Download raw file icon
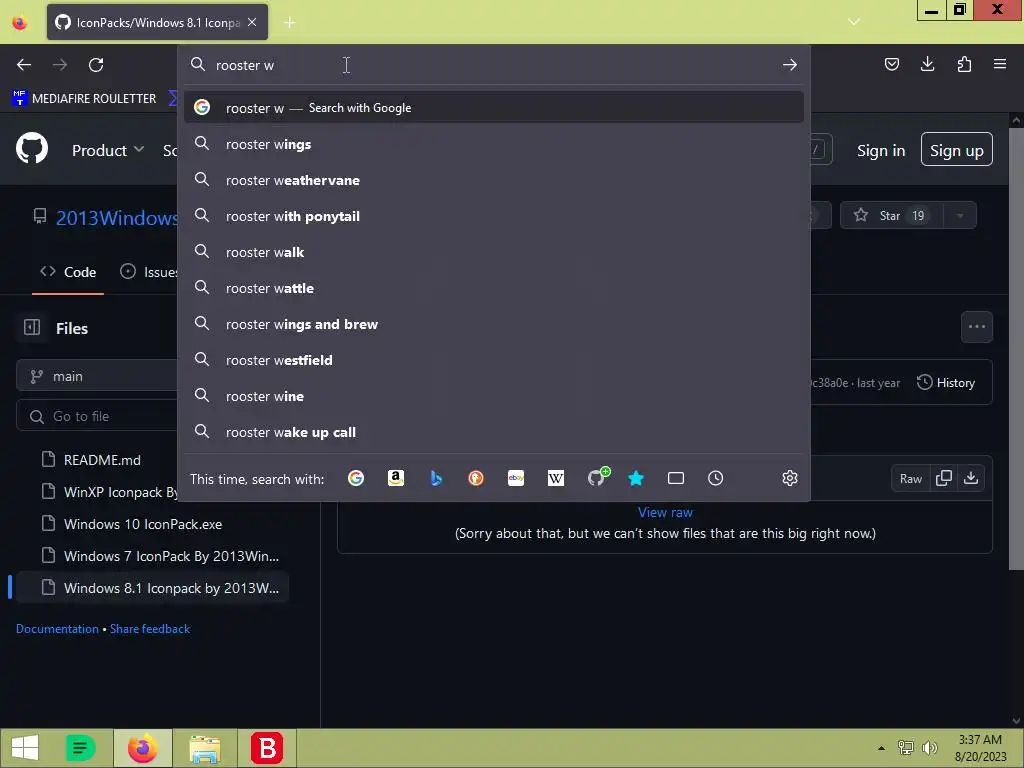This screenshot has height=768, width=1024. [x=971, y=478]
